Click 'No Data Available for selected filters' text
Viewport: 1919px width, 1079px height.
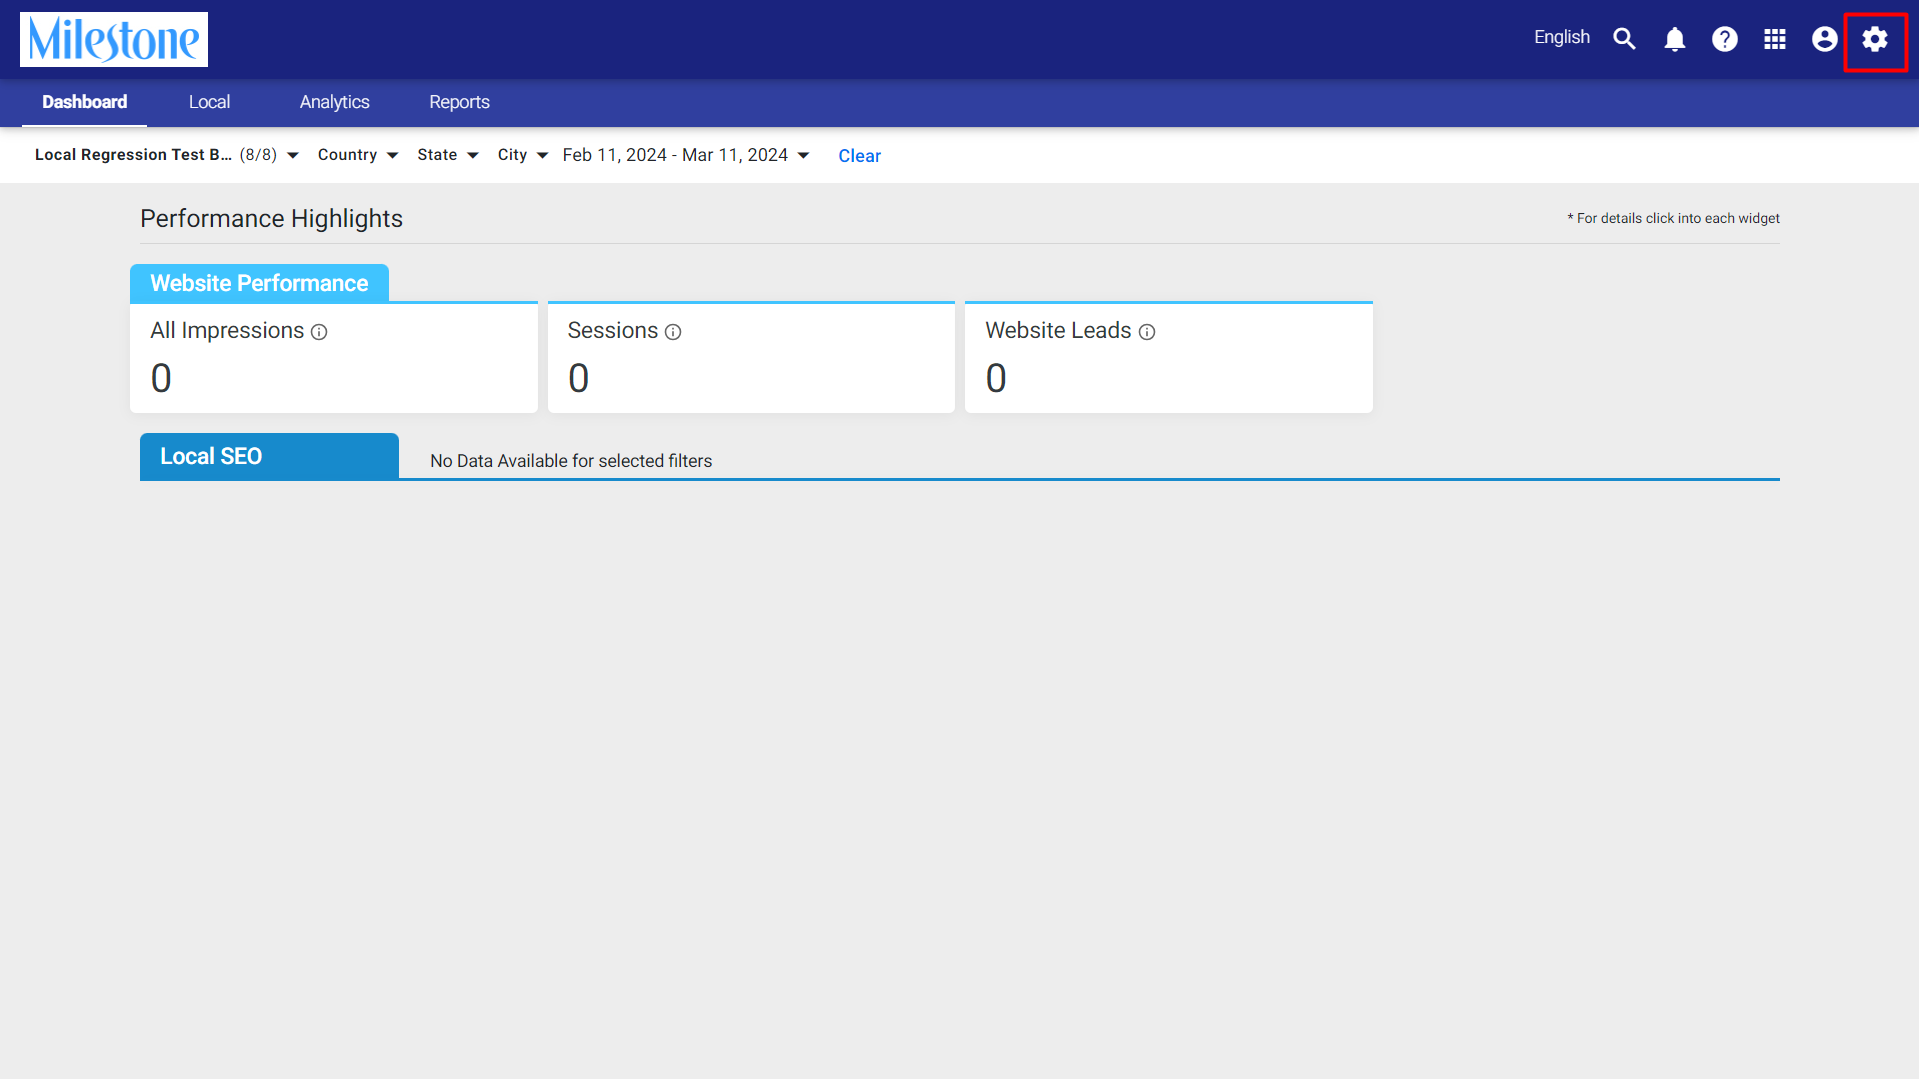pyautogui.click(x=571, y=461)
